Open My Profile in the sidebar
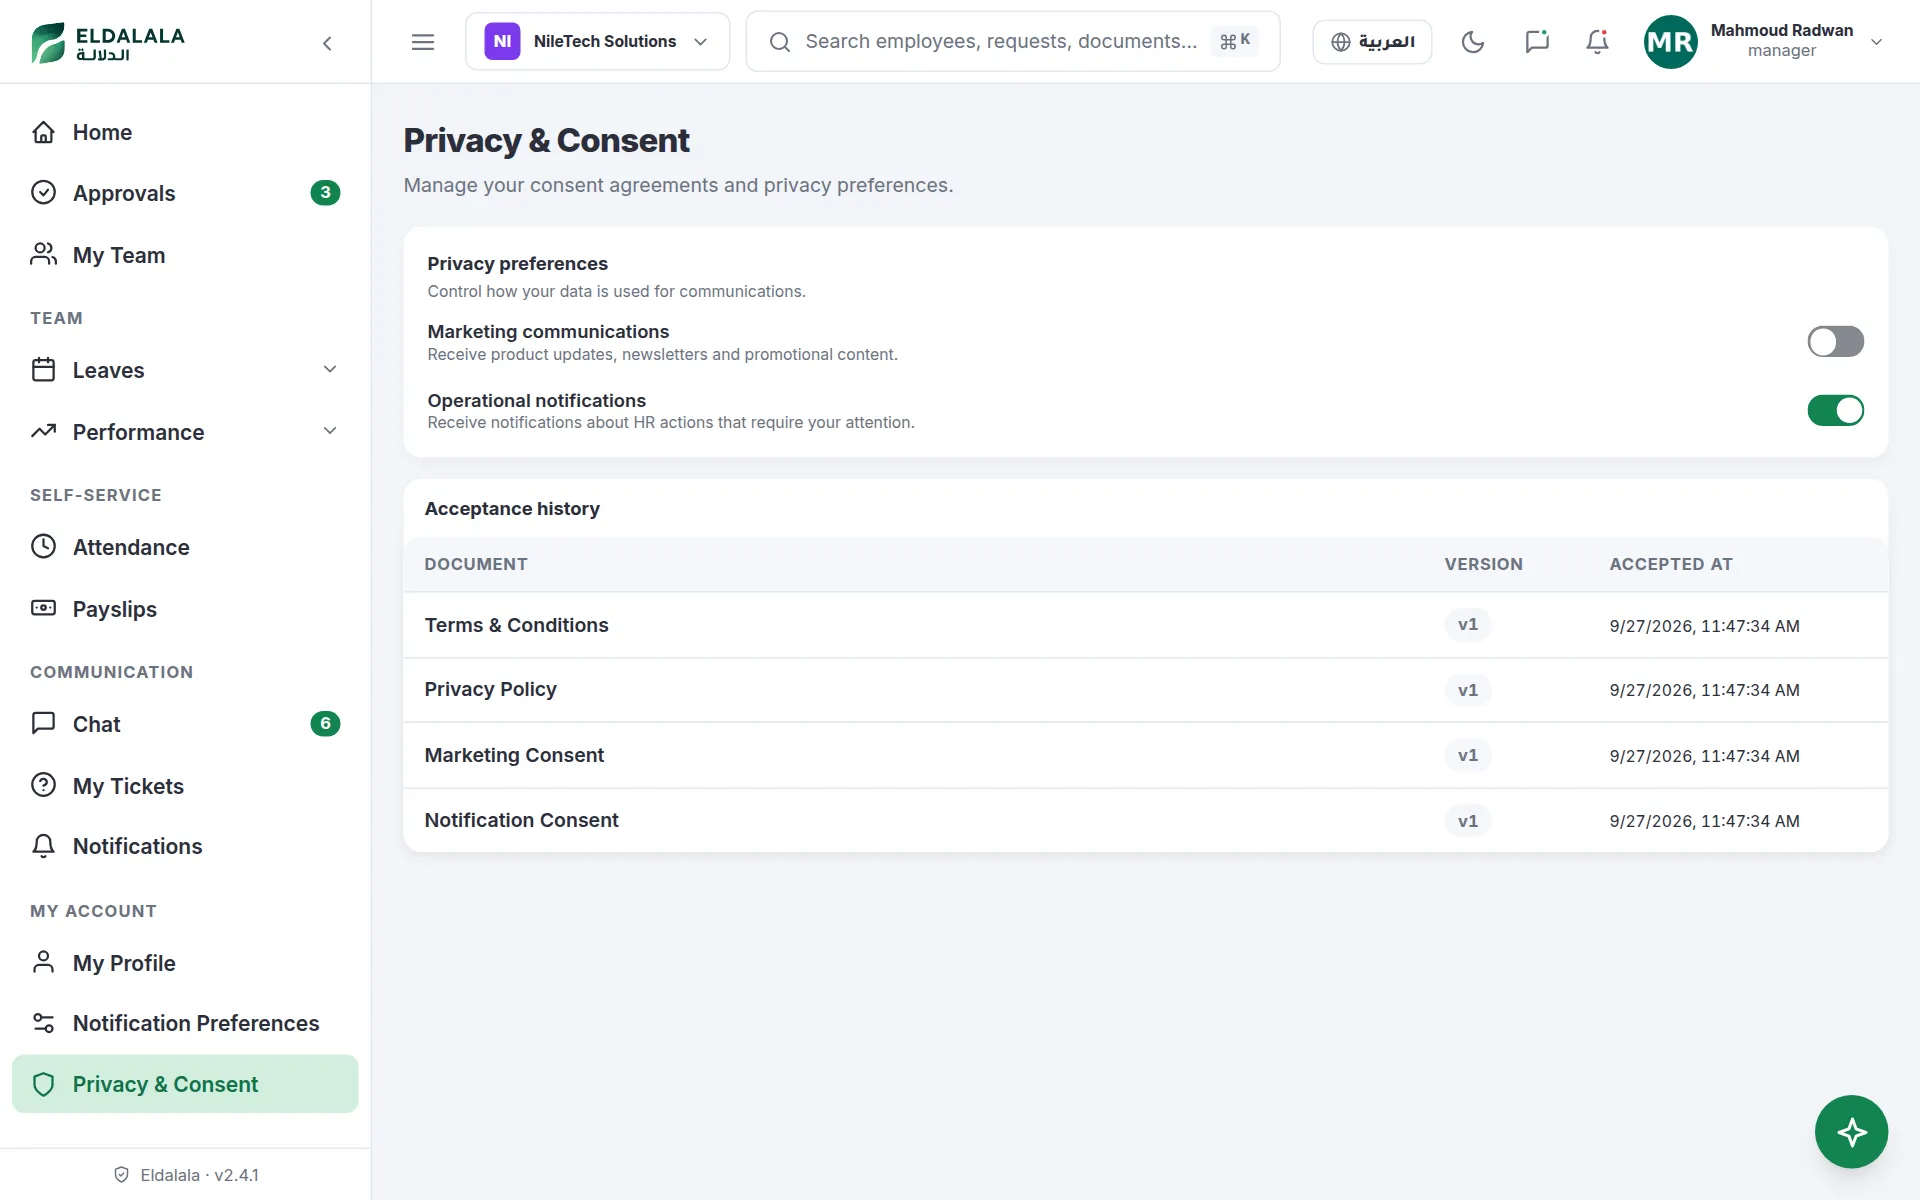The image size is (1920, 1200). pyautogui.click(x=185, y=963)
